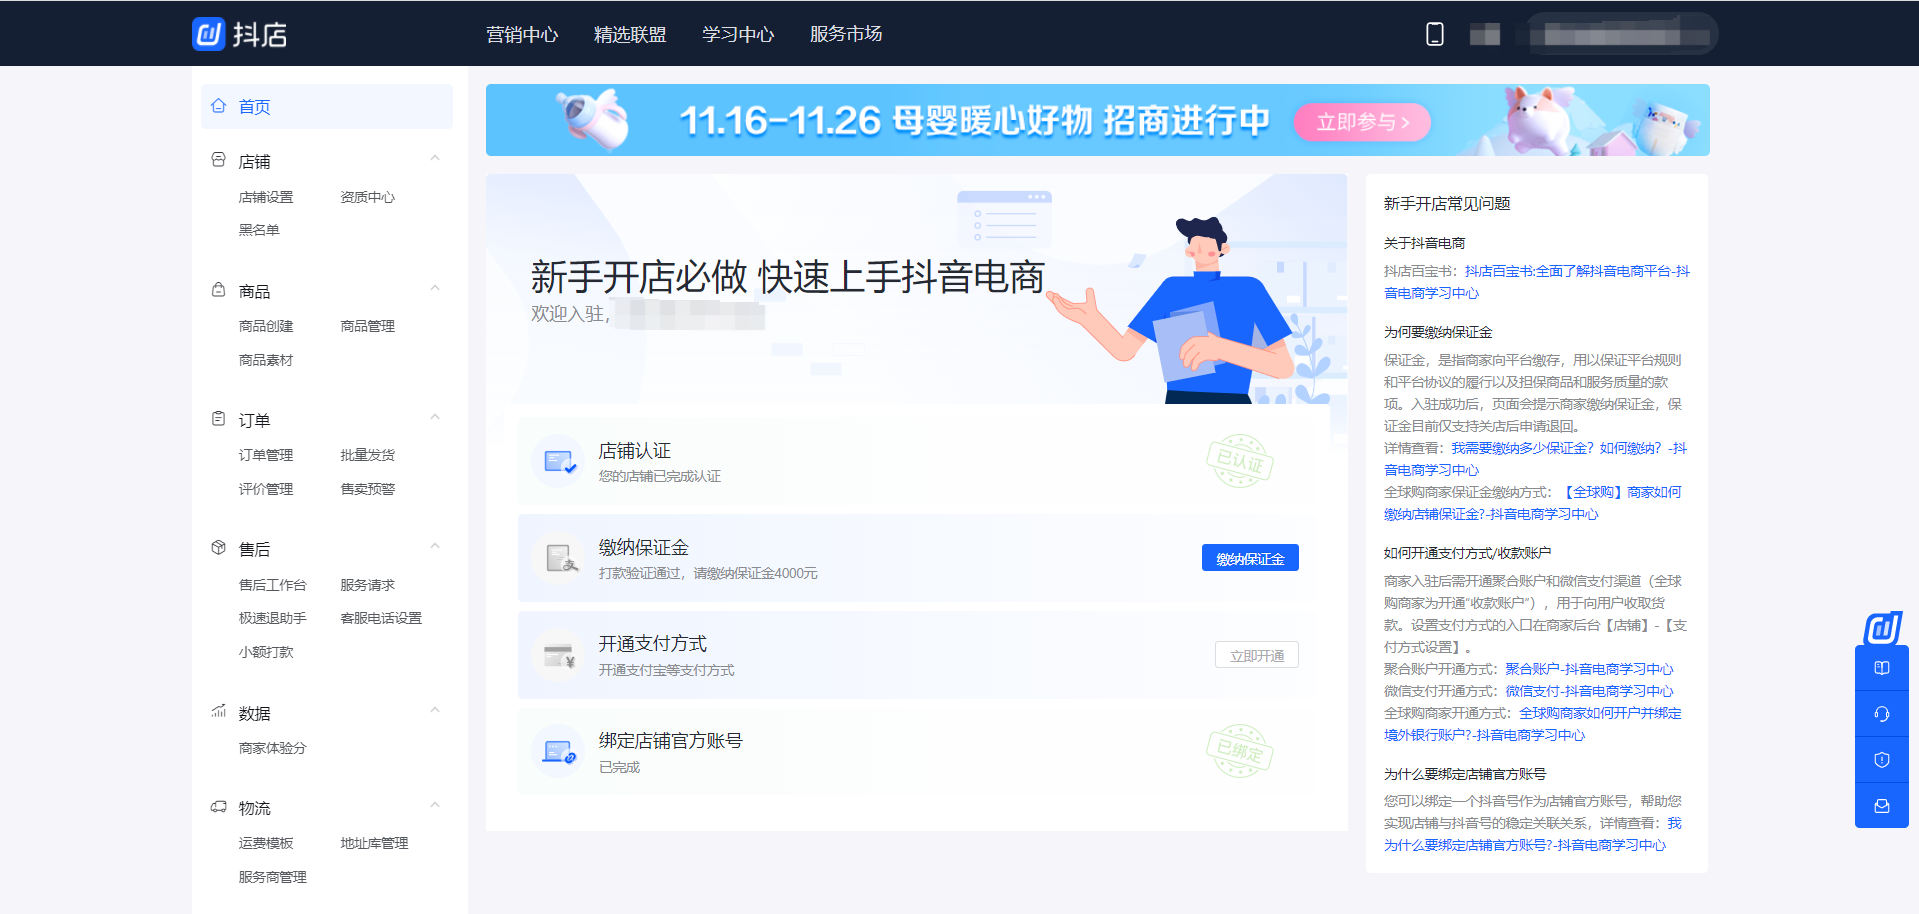The image size is (1919, 914).
Task: Click the 母婴暖心好物 promotional banner
Action: point(1097,120)
